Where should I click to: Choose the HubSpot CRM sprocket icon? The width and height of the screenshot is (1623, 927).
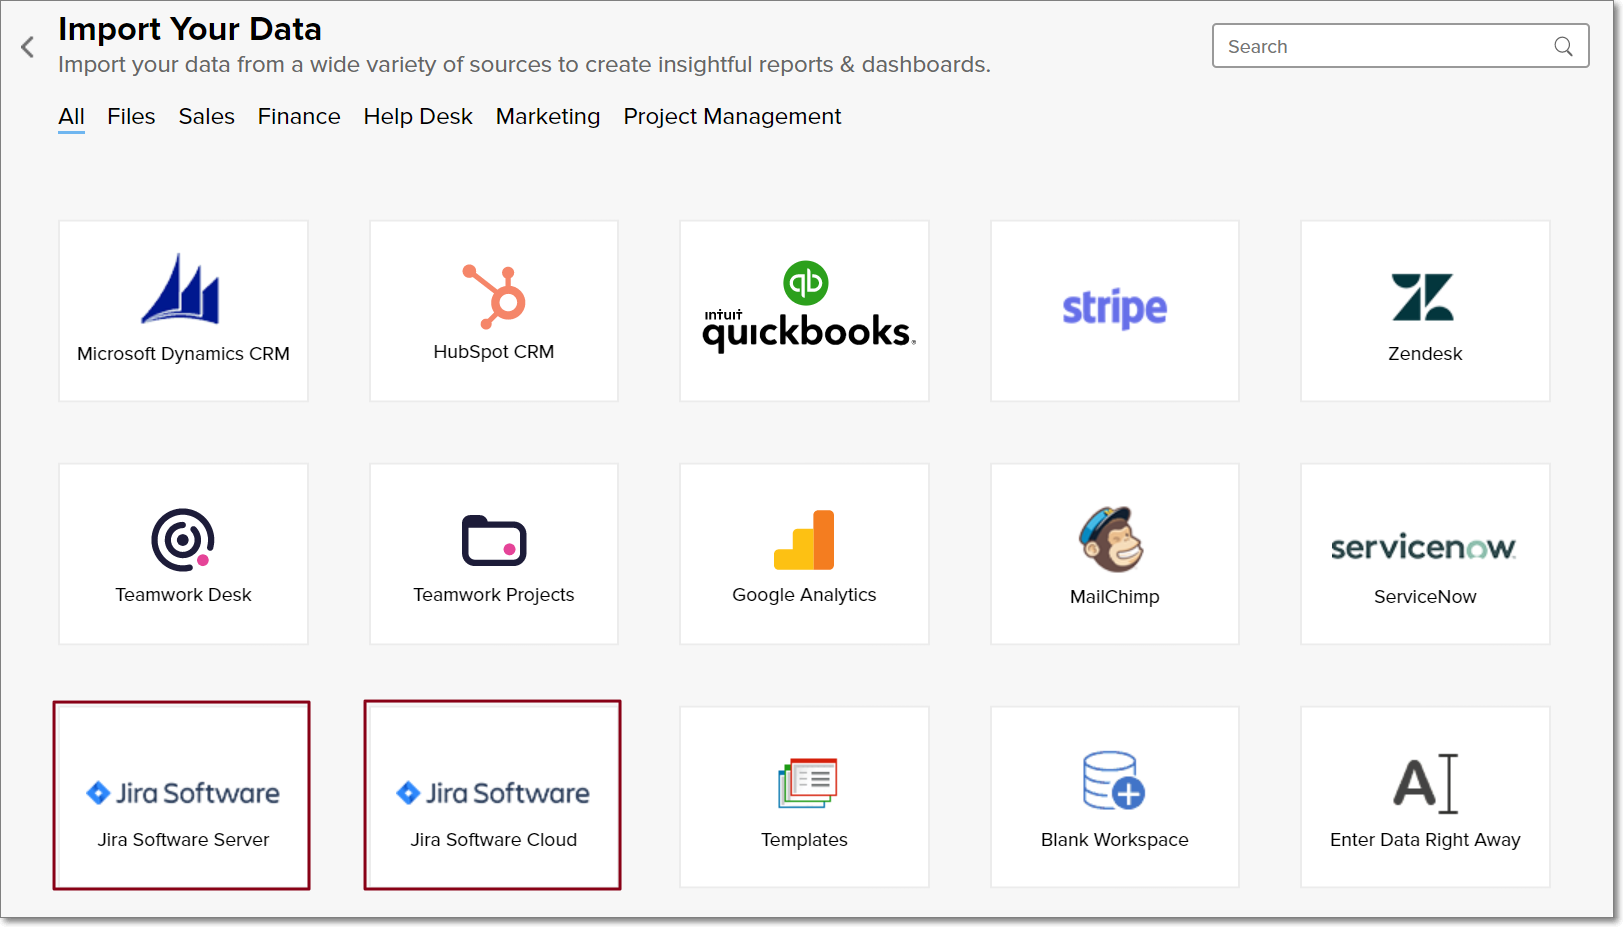[494, 296]
